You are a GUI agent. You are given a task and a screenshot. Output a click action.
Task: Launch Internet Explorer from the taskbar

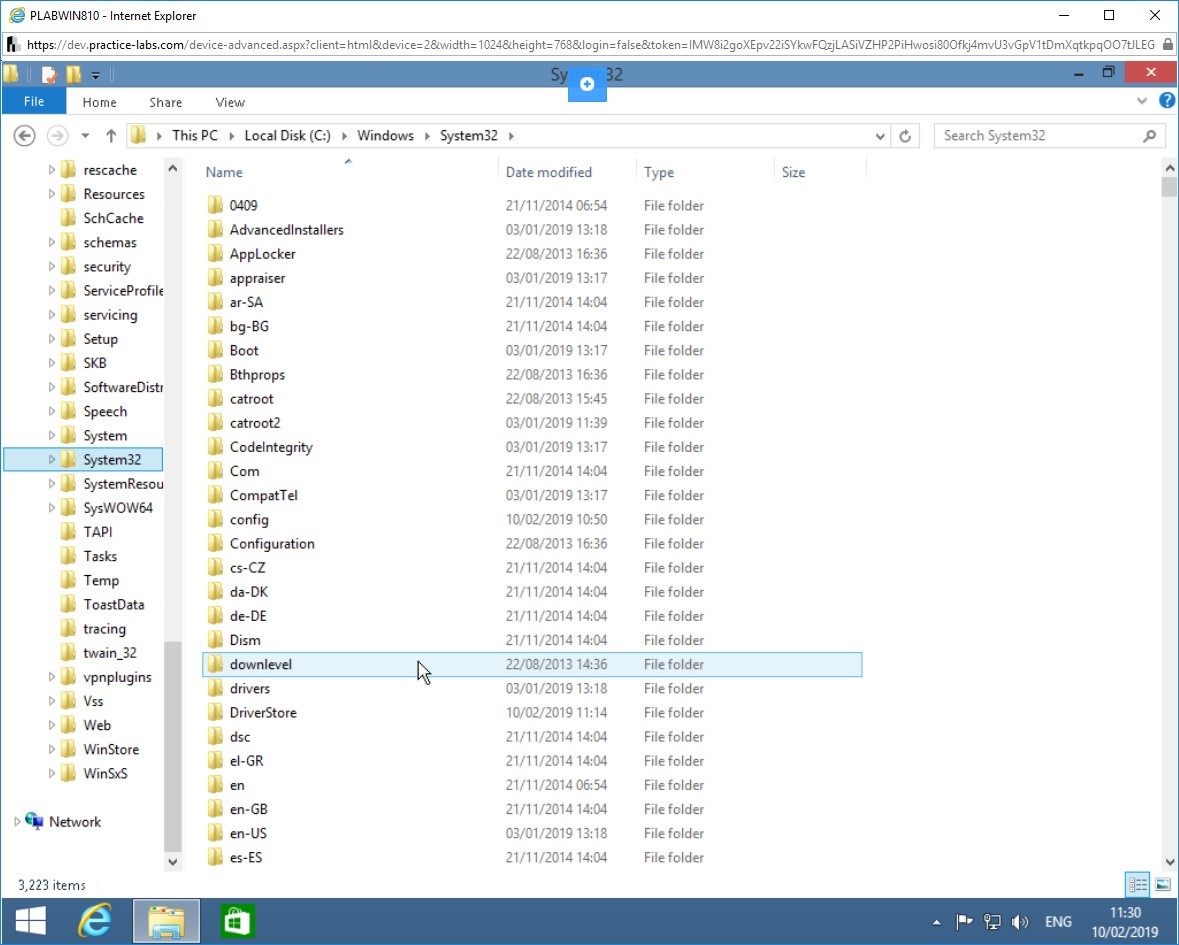(95, 920)
